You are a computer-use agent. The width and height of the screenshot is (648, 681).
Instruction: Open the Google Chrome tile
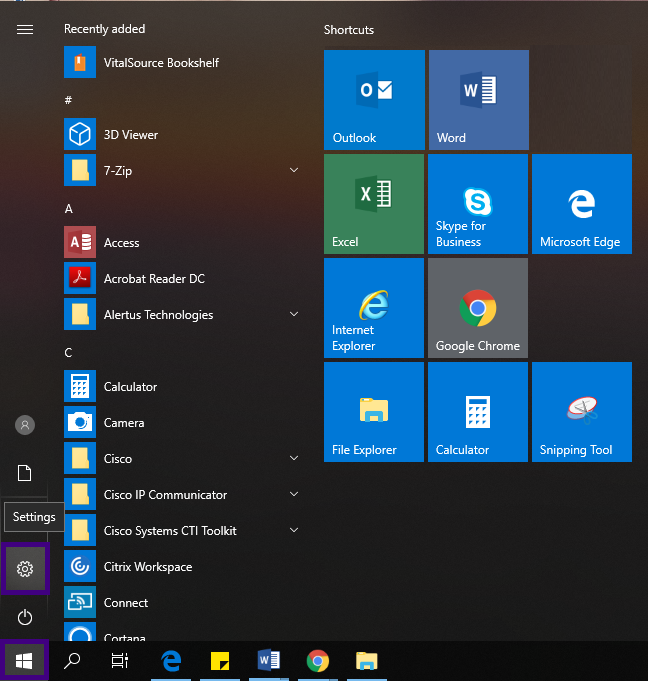(478, 308)
